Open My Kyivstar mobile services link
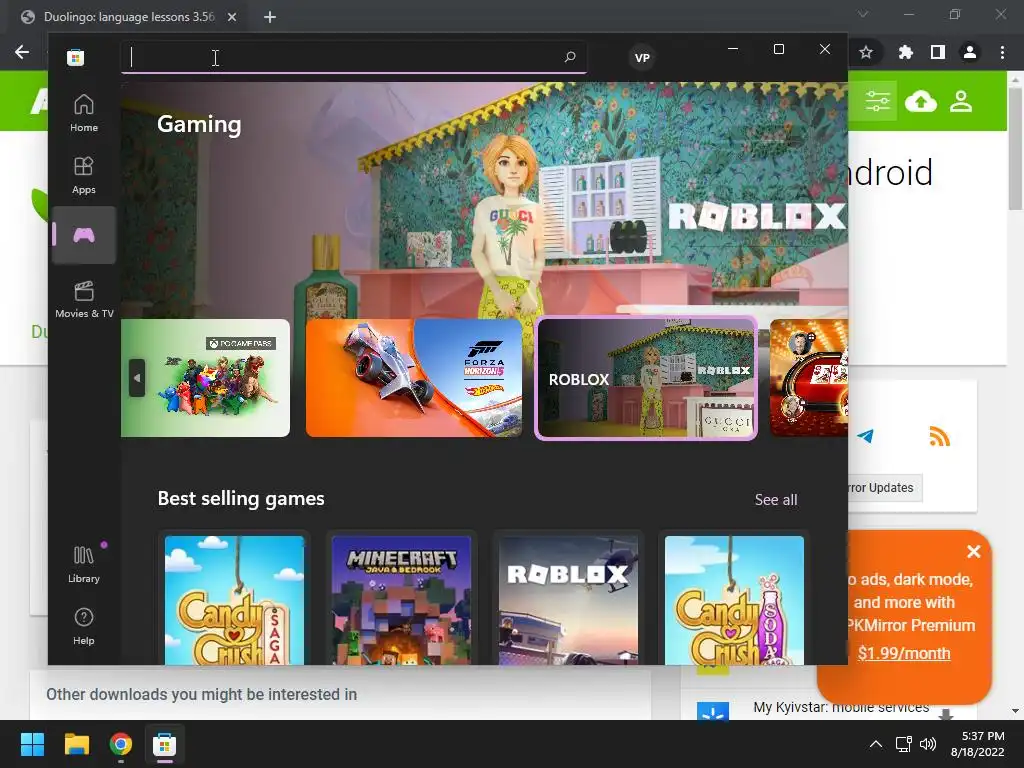The height and width of the screenshot is (768, 1024). pyautogui.click(x=841, y=707)
